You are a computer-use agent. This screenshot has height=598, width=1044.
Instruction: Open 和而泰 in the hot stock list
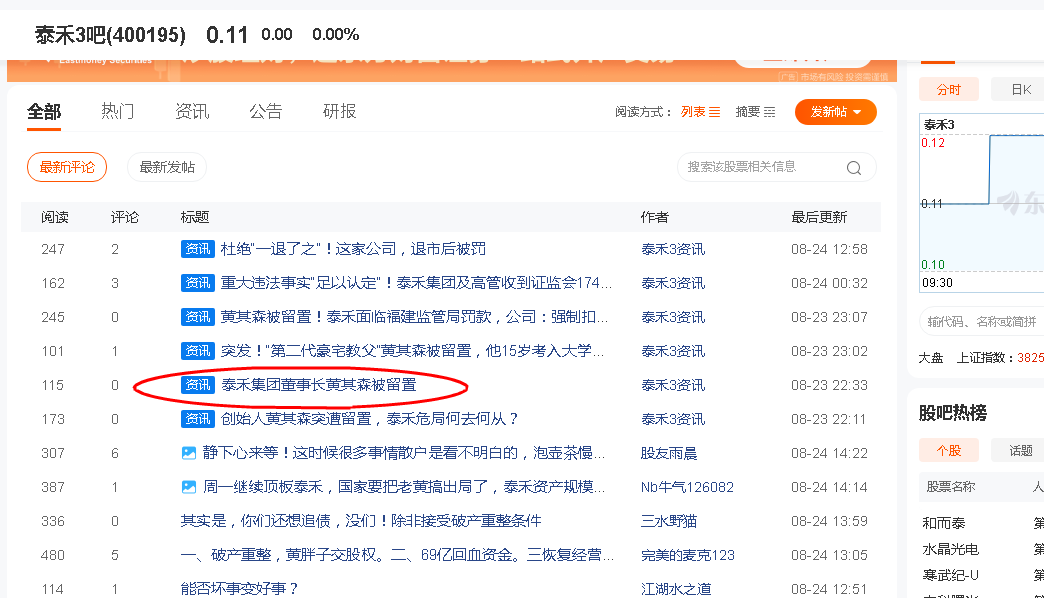click(943, 523)
